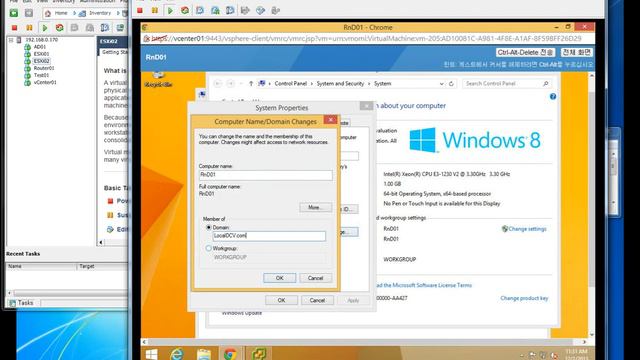Click Target column header in Recent Tasks
The image size is (640, 360).
point(102,266)
